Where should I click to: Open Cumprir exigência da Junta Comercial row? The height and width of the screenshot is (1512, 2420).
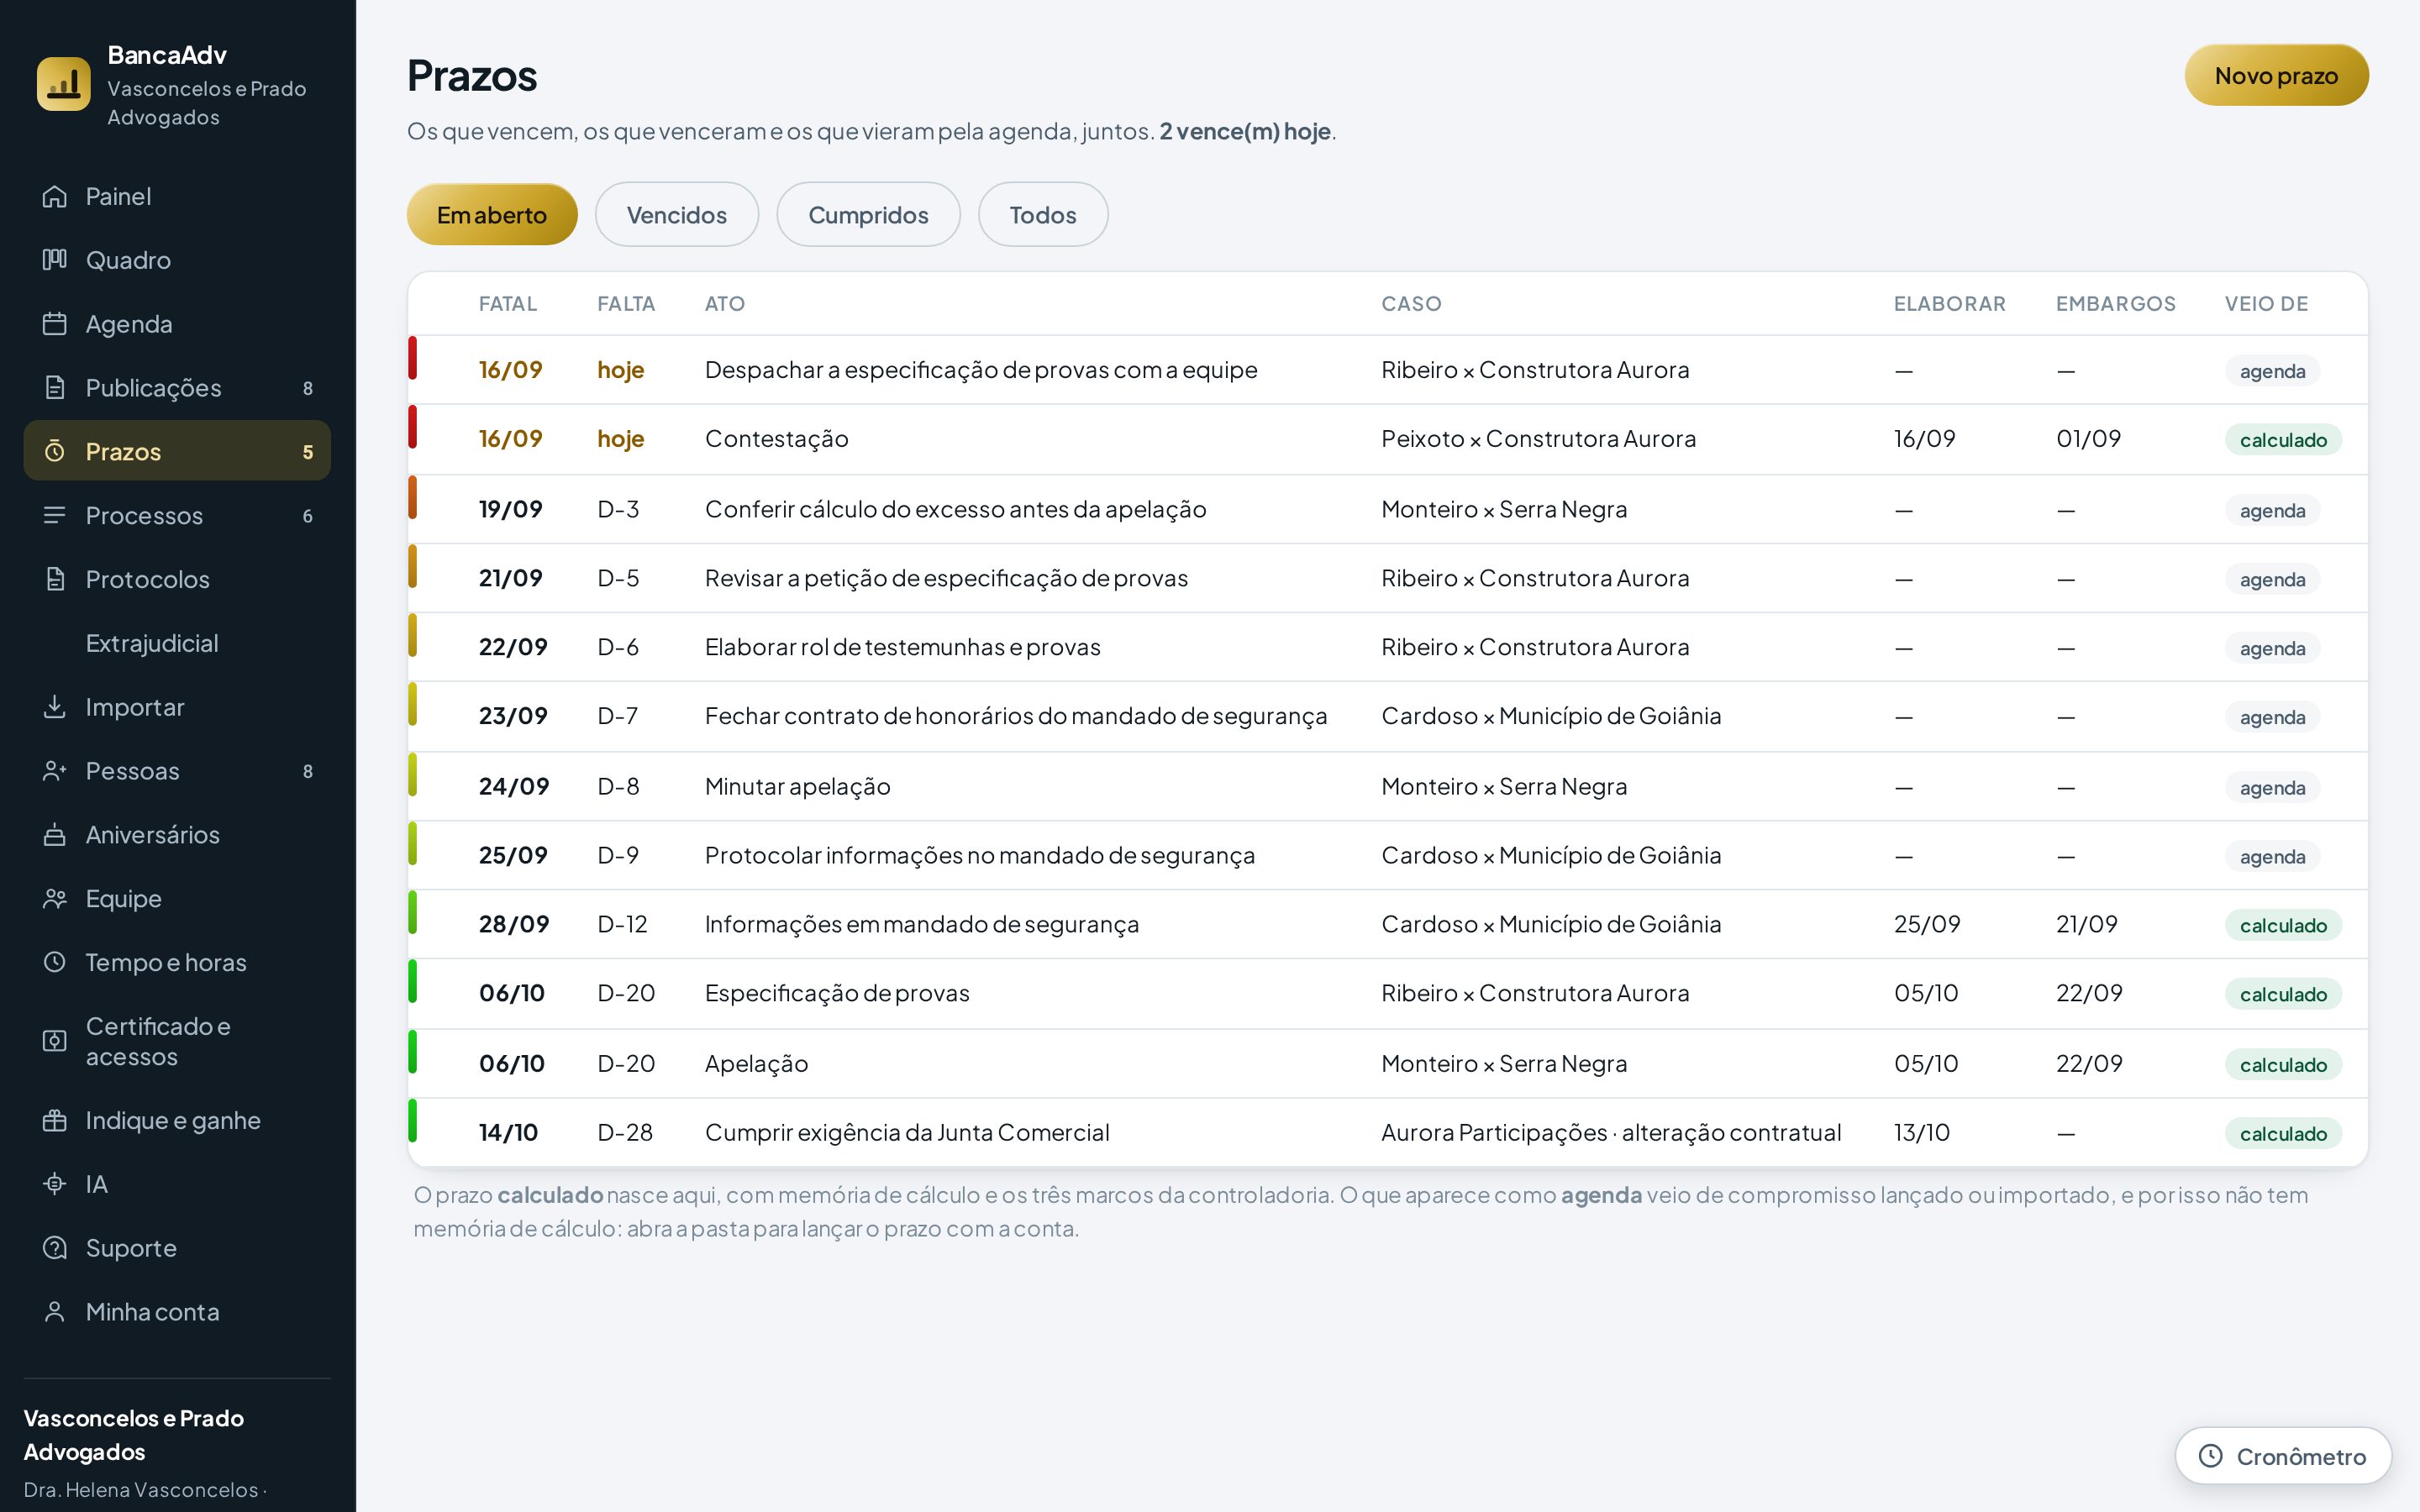1388,1133
